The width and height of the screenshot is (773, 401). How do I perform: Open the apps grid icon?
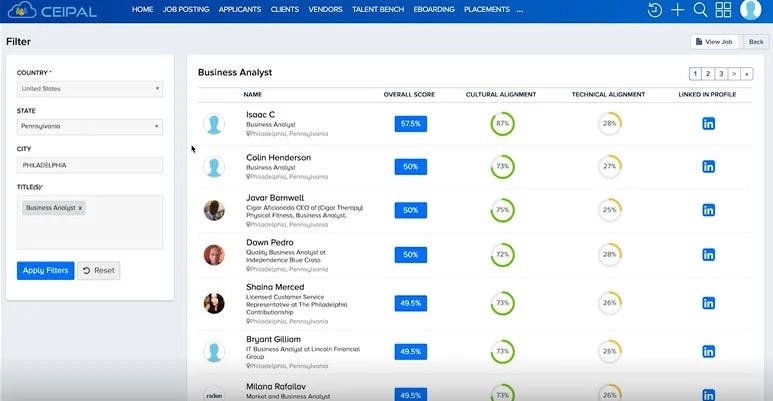pyautogui.click(x=723, y=10)
